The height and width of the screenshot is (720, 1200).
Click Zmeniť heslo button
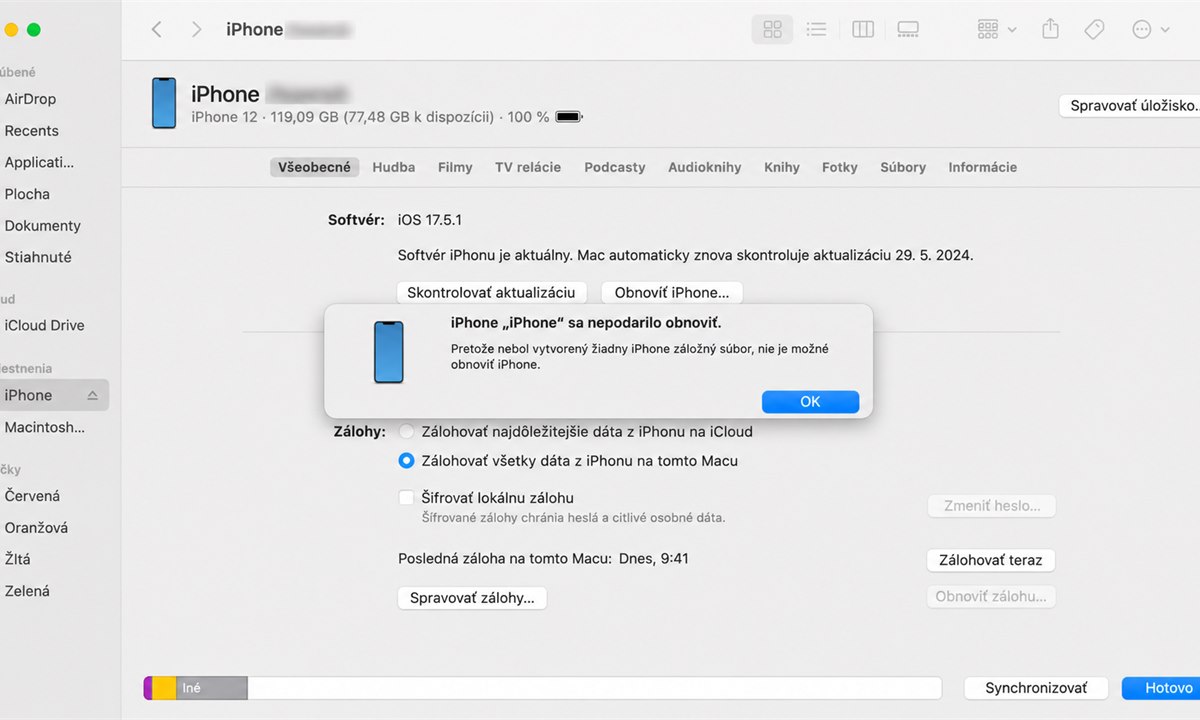[x=992, y=506]
